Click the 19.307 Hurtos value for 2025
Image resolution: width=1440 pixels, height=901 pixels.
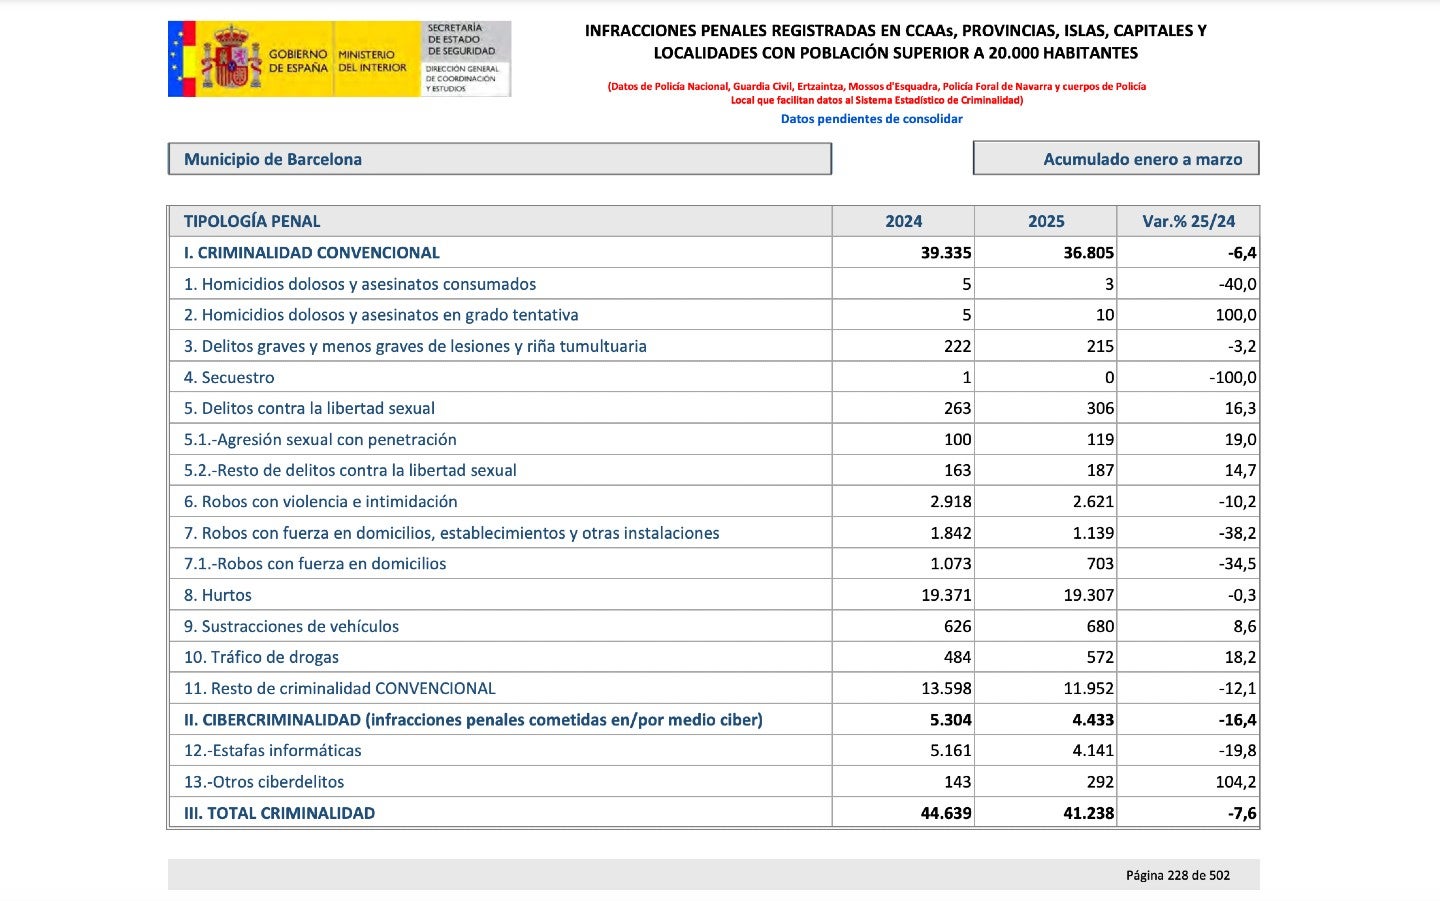click(1088, 595)
